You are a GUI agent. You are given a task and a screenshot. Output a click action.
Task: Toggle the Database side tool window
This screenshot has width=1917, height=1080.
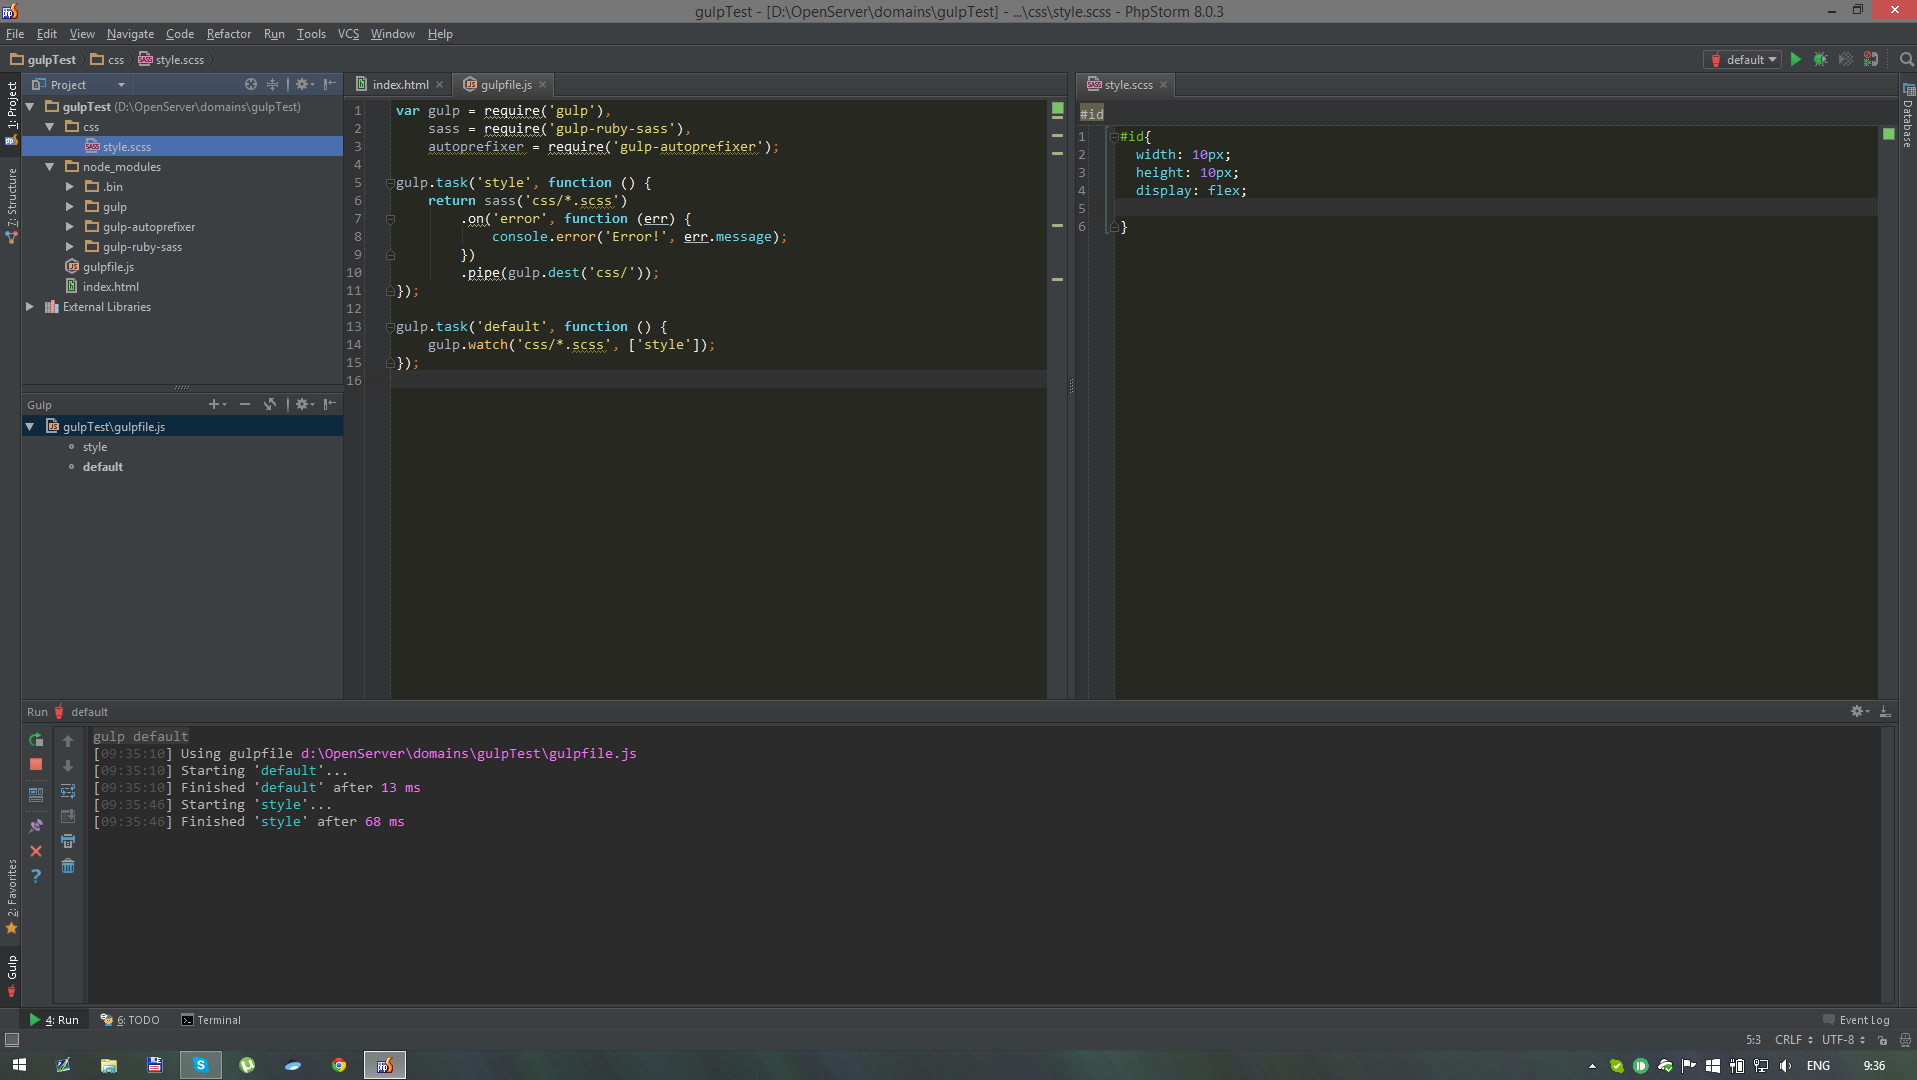click(x=1907, y=116)
